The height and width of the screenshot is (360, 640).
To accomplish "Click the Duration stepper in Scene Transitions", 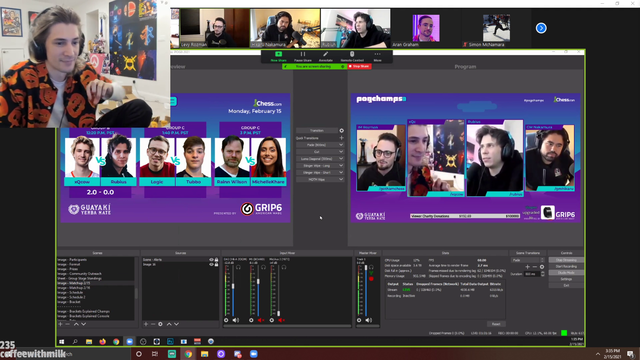I will tap(542, 274).
